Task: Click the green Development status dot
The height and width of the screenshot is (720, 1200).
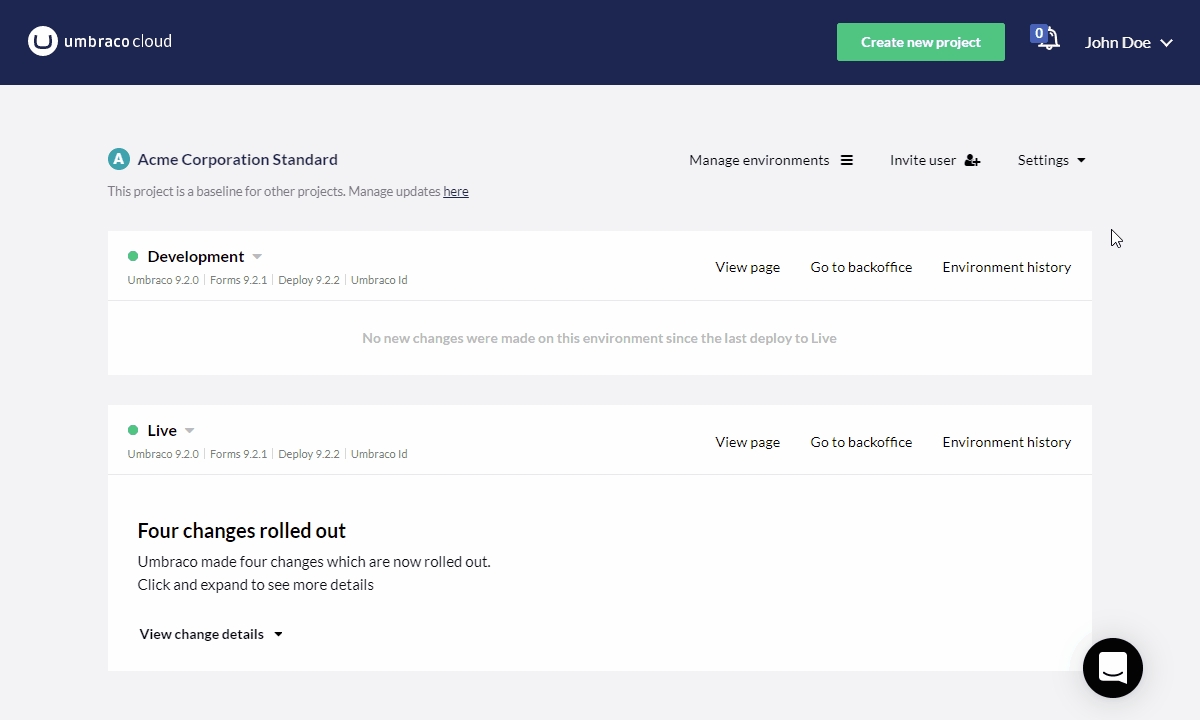Action: click(133, 257)
